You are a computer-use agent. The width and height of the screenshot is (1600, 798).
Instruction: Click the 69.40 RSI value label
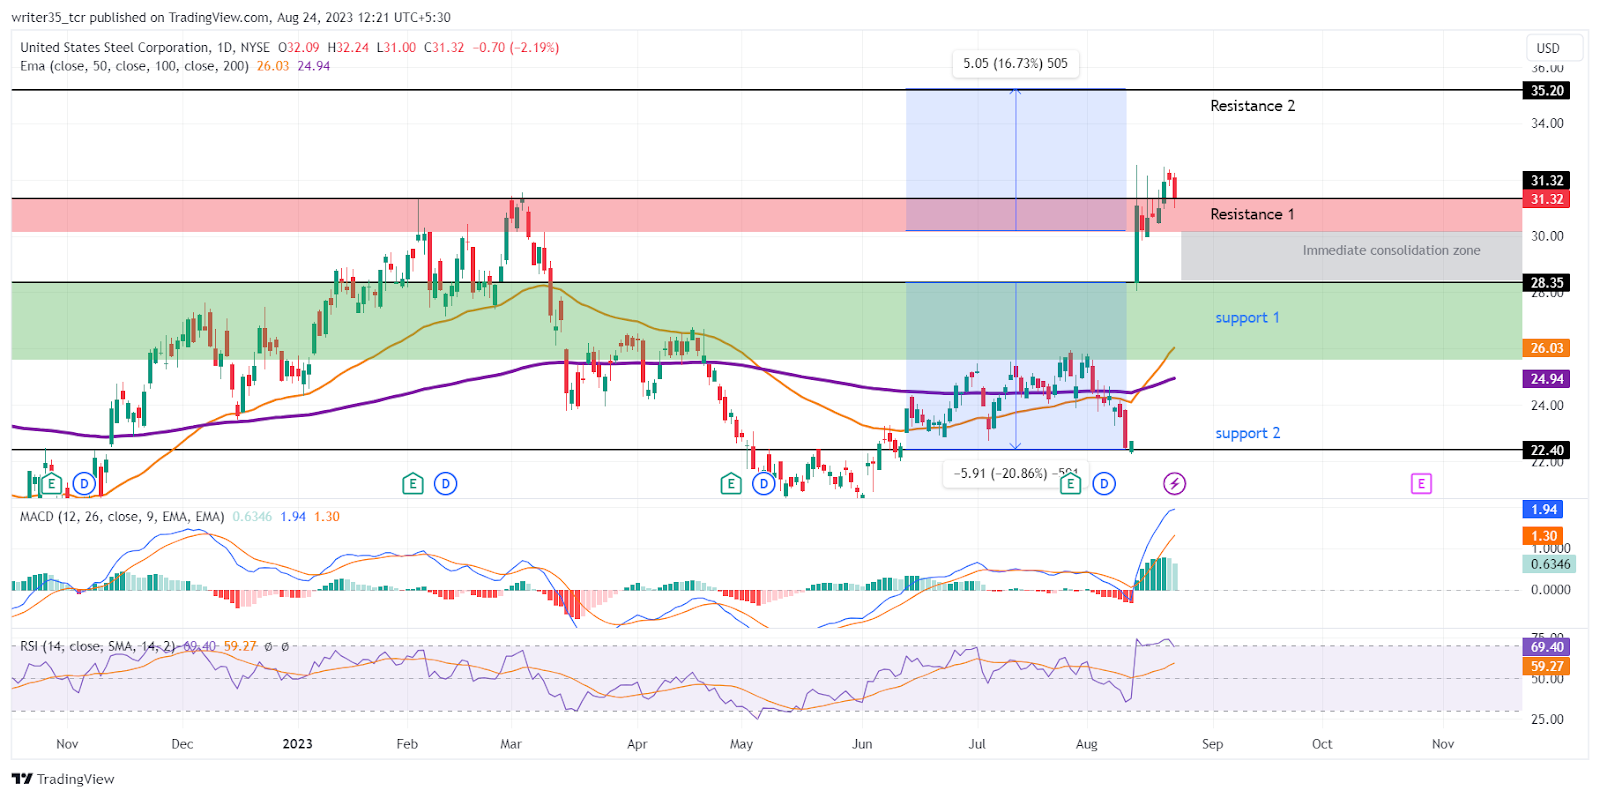point(1547,647)
